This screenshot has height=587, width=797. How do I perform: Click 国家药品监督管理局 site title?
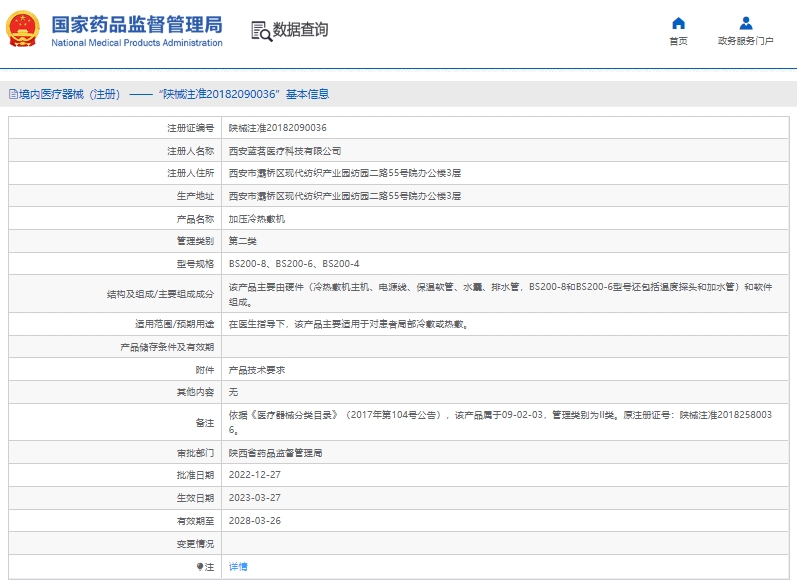coord(137,24)
